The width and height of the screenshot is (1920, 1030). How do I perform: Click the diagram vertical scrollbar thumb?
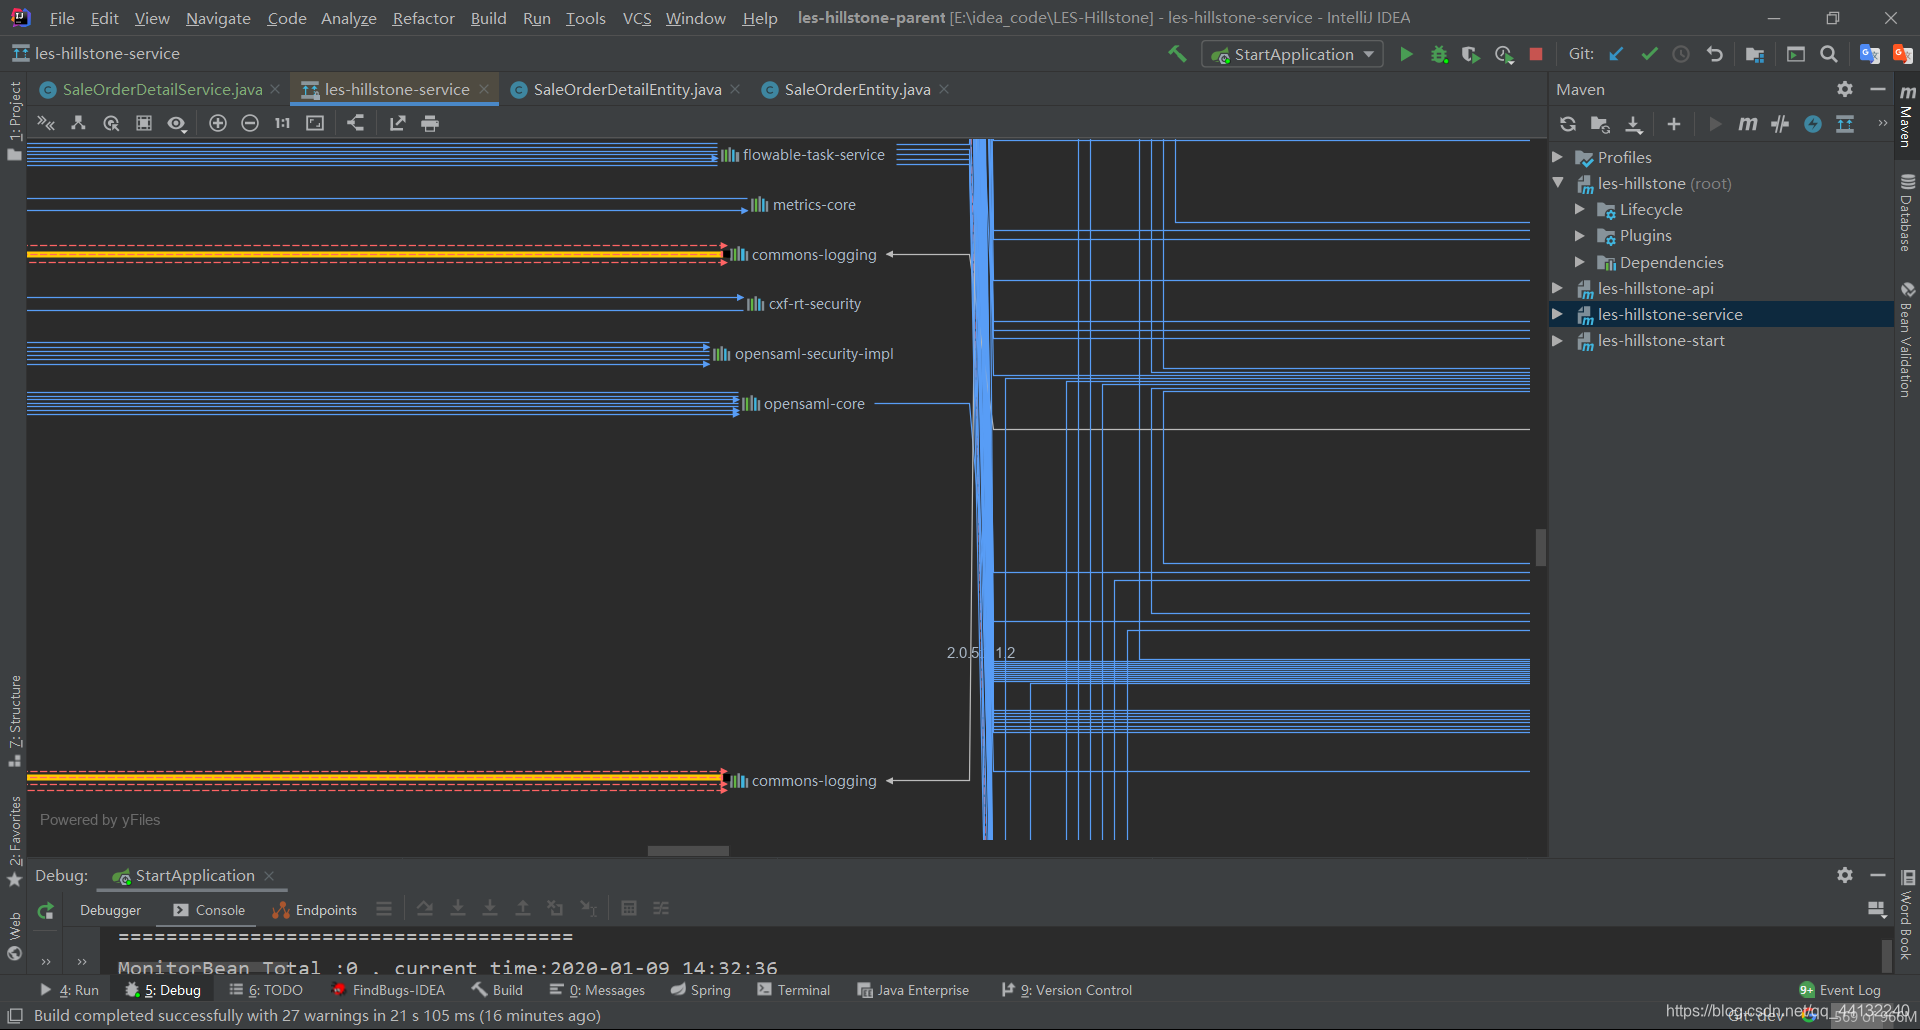tap(1541, 547)
